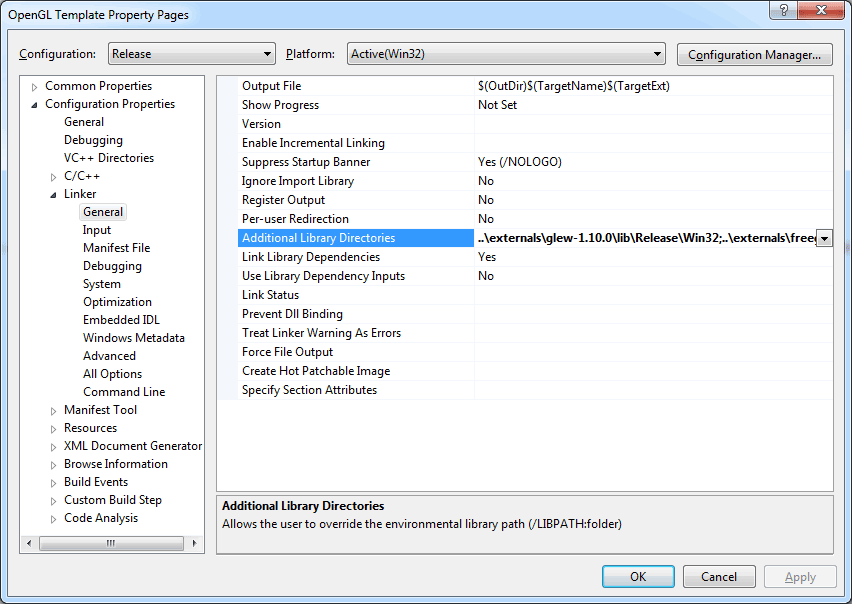Click the Configuration Manager button

point(754,55)
